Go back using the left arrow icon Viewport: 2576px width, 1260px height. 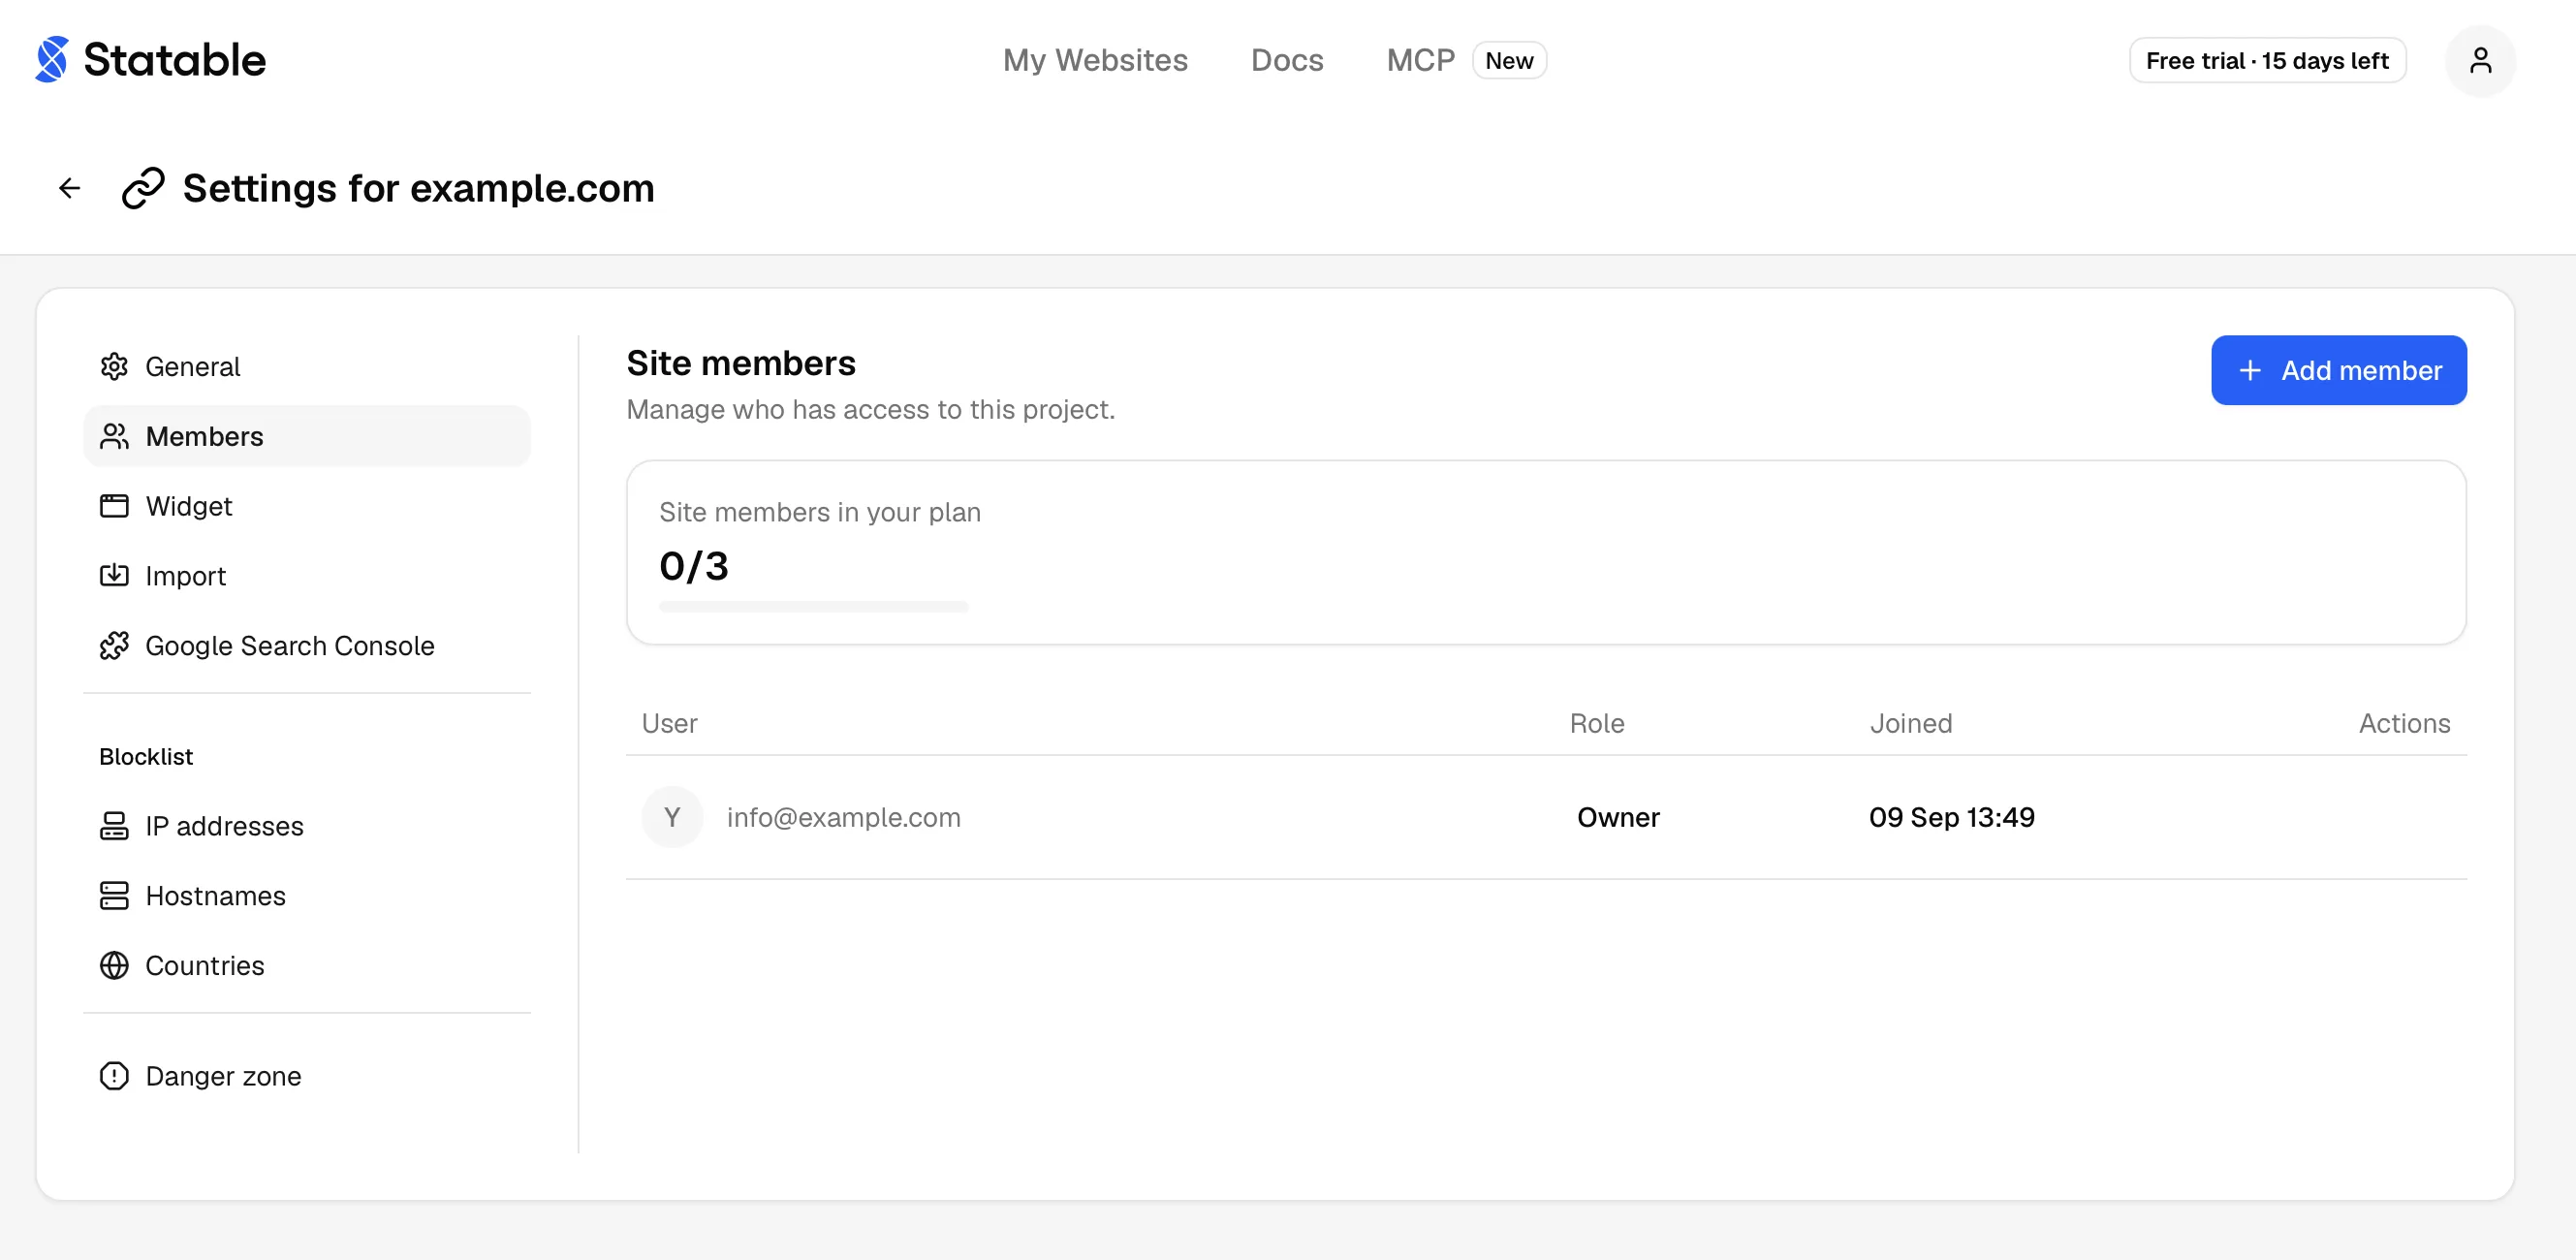(x=69, y=188)
